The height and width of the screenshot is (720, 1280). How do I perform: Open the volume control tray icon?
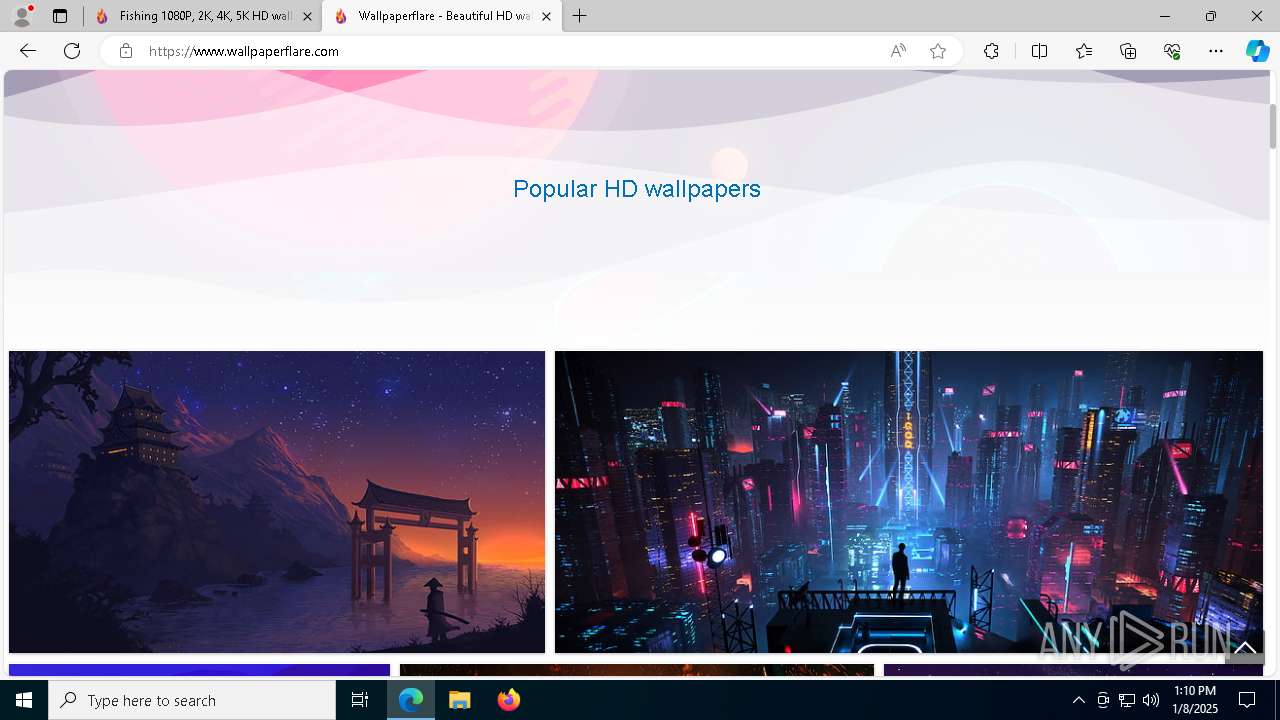pos(1151,700)
